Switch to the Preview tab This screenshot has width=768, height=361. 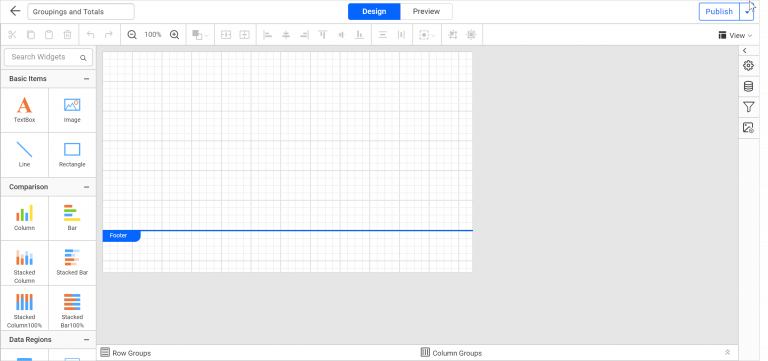(426, 11)
